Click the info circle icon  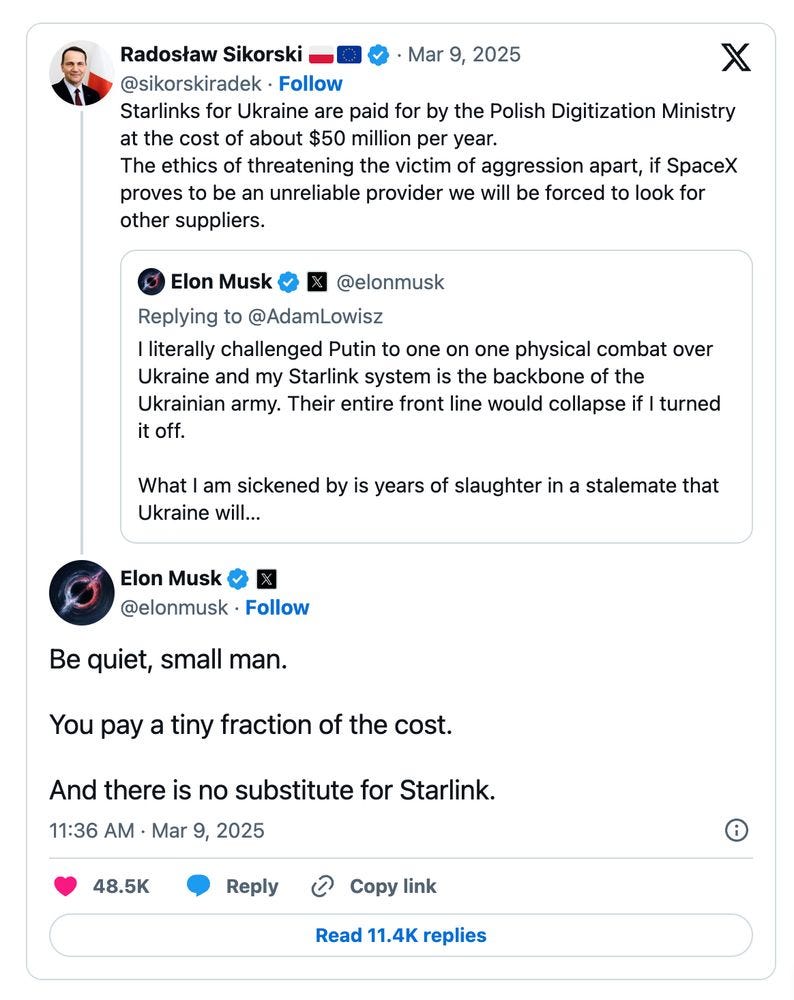pos(736,830)
